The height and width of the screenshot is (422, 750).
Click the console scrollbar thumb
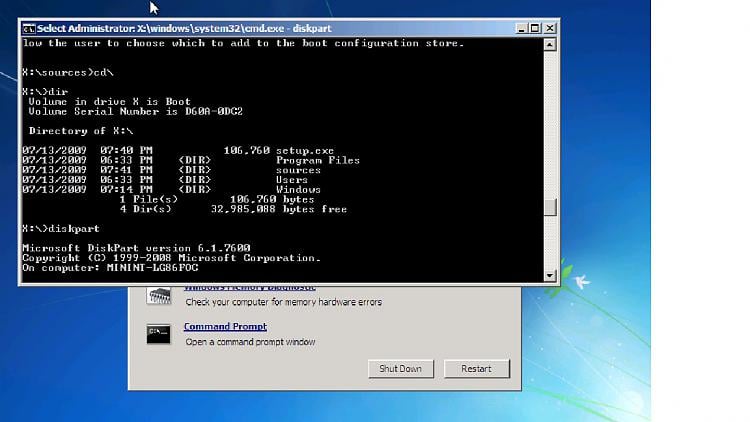click(550, 208)
